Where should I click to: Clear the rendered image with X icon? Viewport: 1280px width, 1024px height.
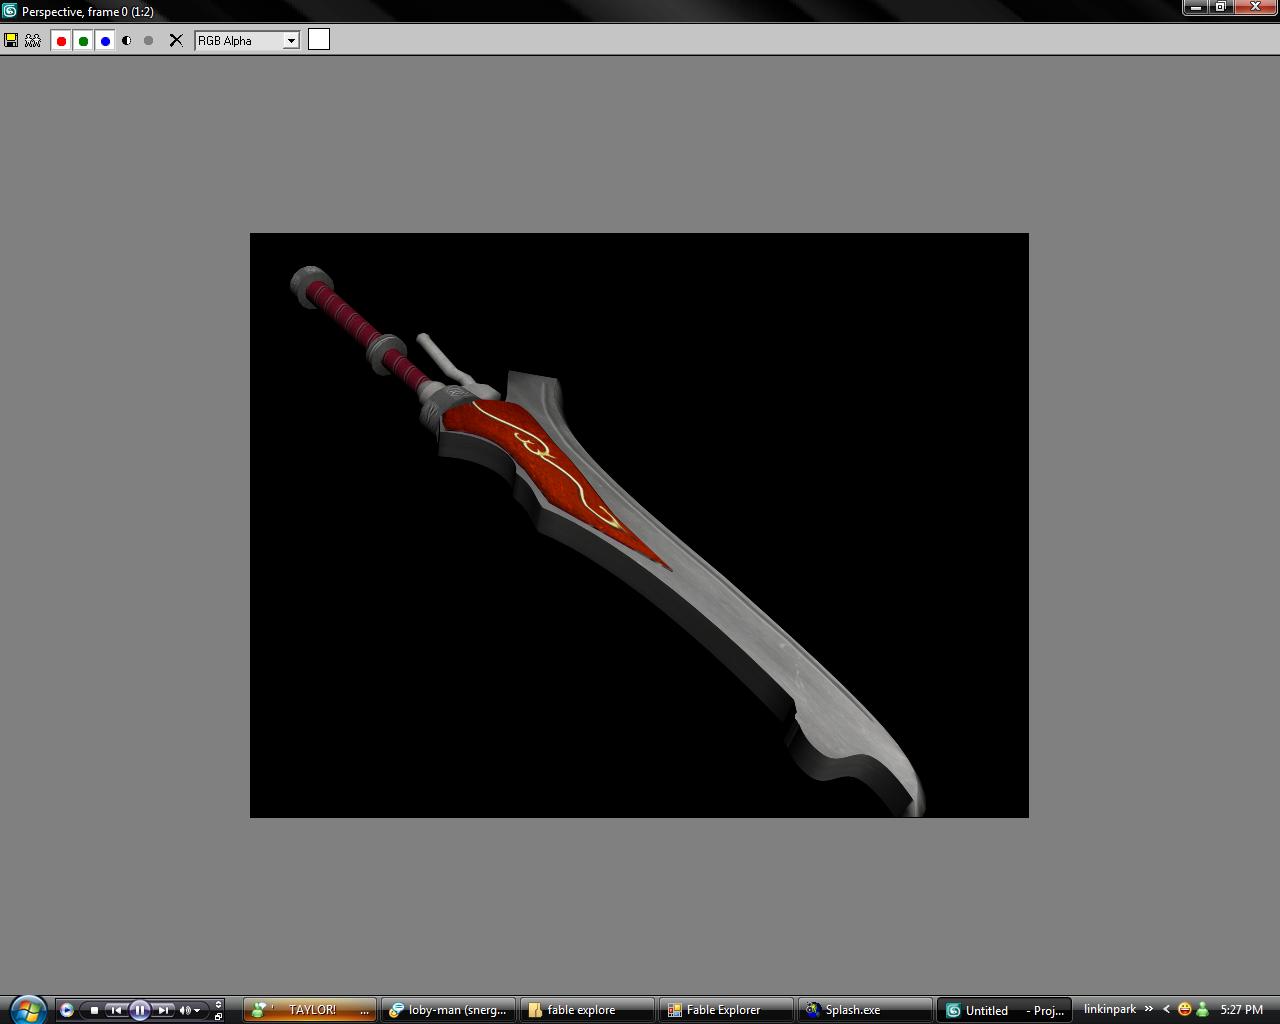pyautogui.click(x=176, y=41)
